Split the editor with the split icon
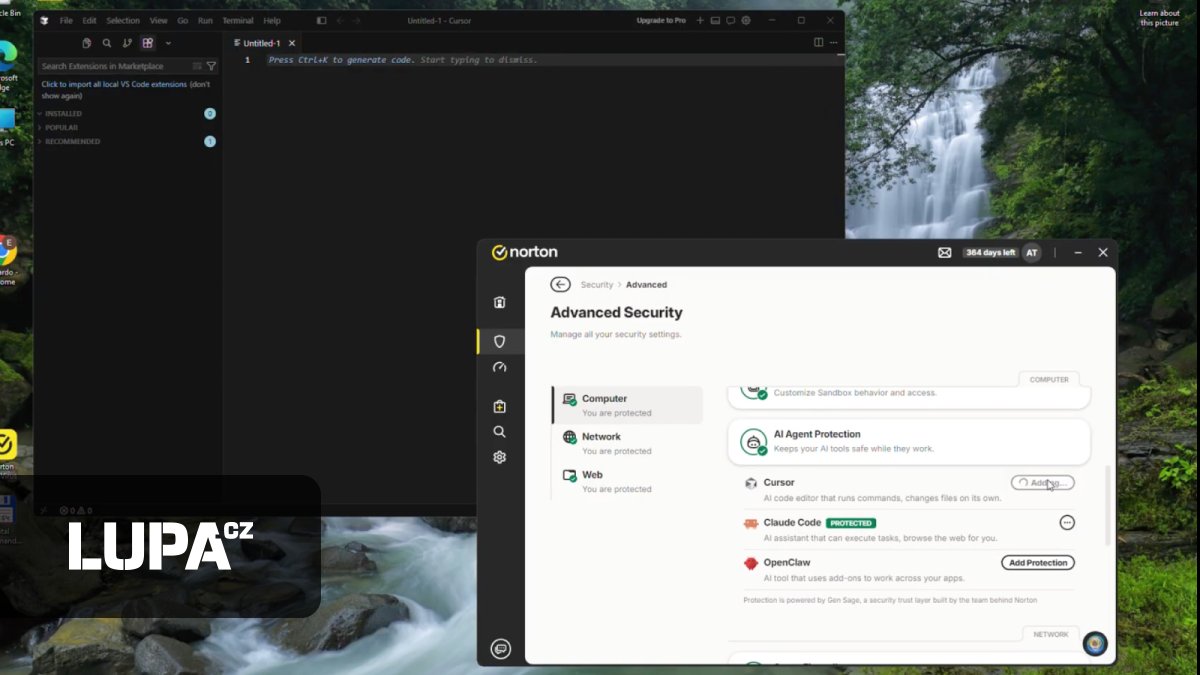 pyautogui.click(x=819, y=43)
